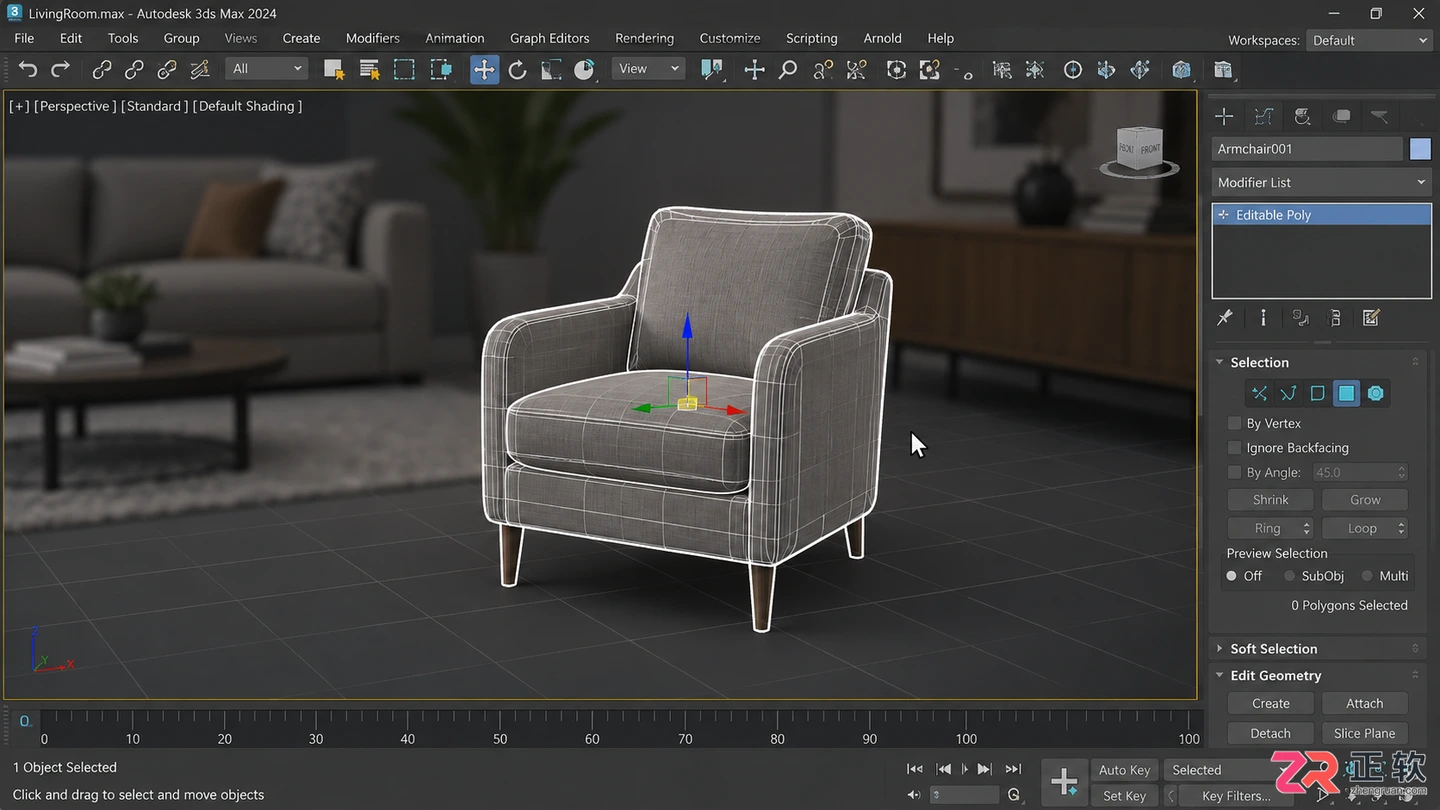Screen dimensions: 1440x810
Task: Select the Off preview selection radio
Action: tap(1232, 576)
